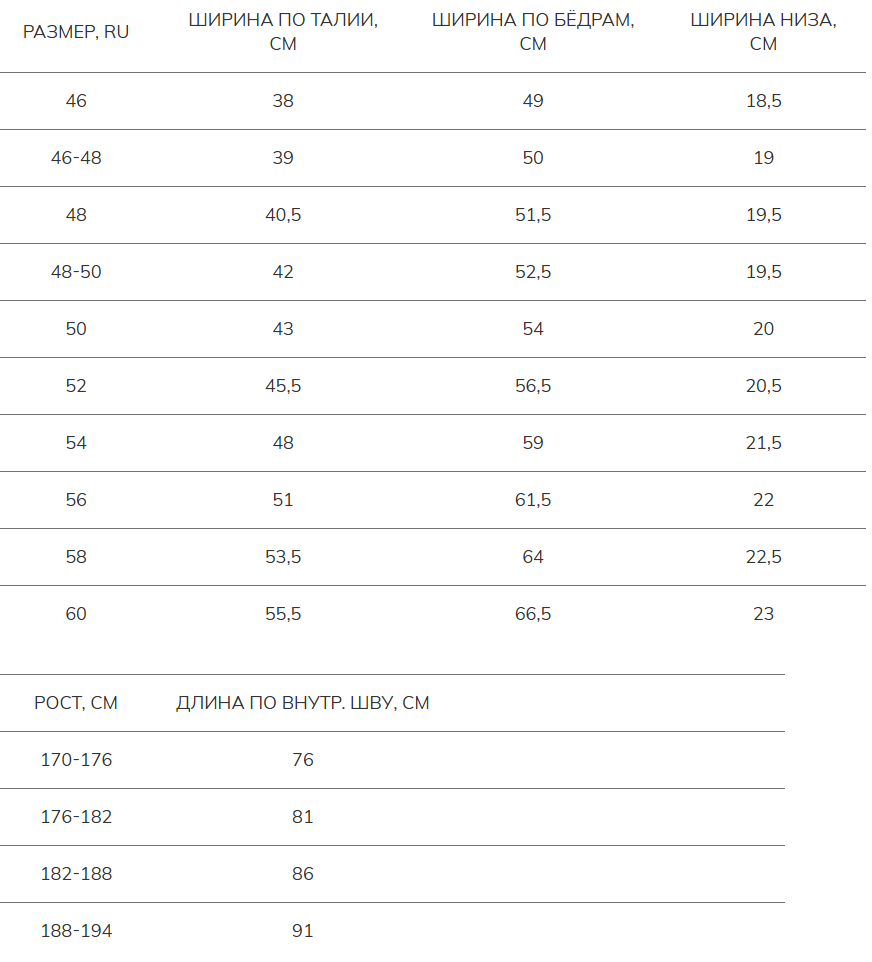Select size 48-50 row label
The height and width of the screenshot is (962, 872).
point(76,272)
